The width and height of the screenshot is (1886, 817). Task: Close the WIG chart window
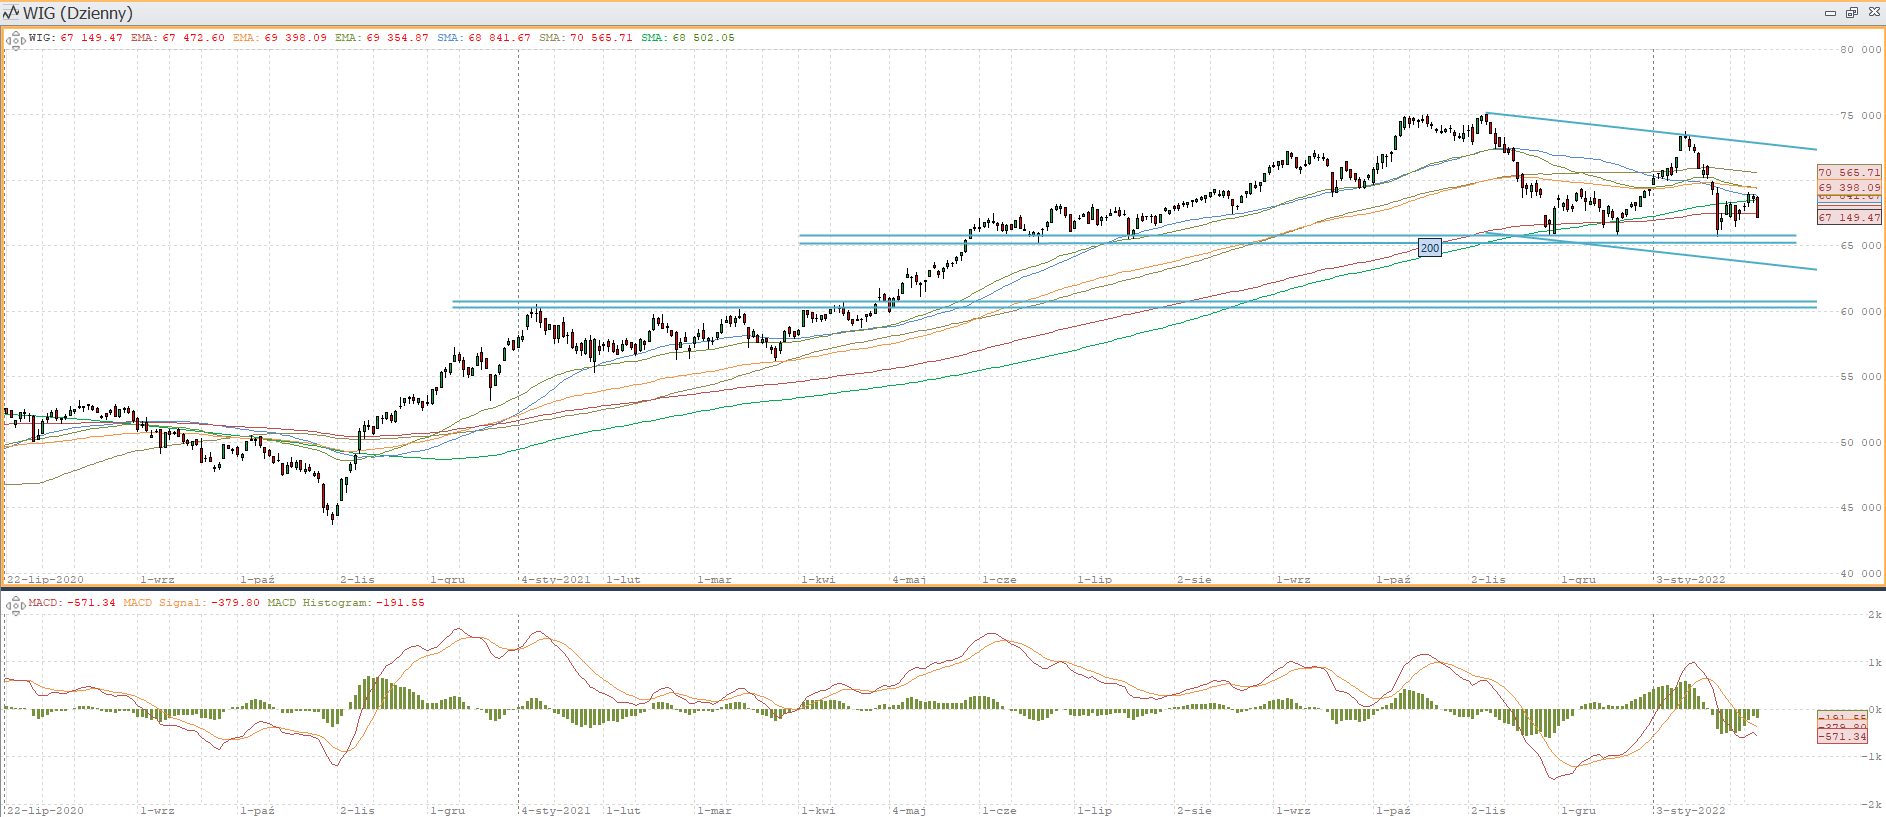(x=1872, y=13)
